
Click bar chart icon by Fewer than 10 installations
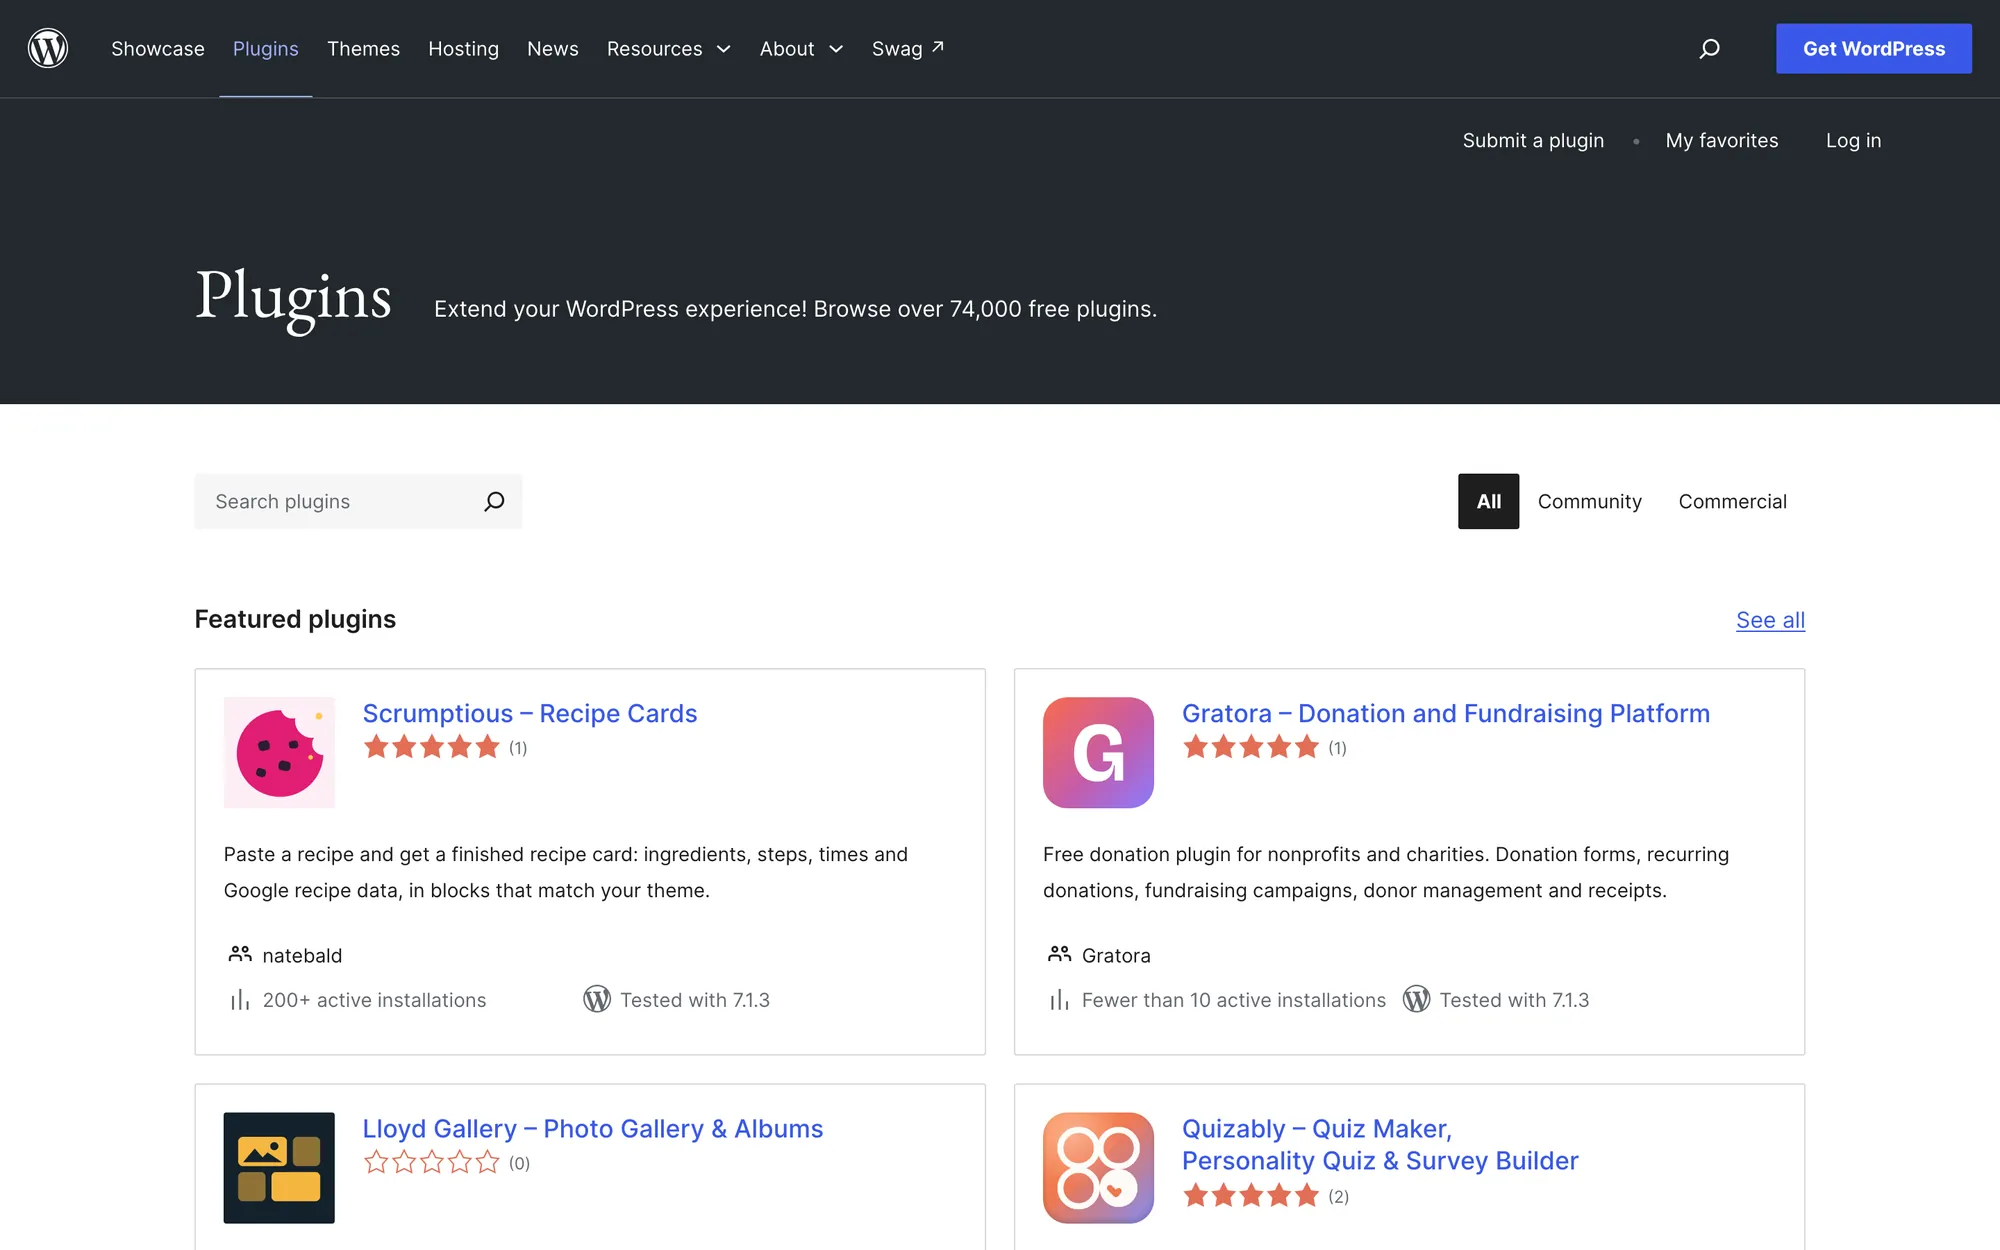click(1059, 999)
